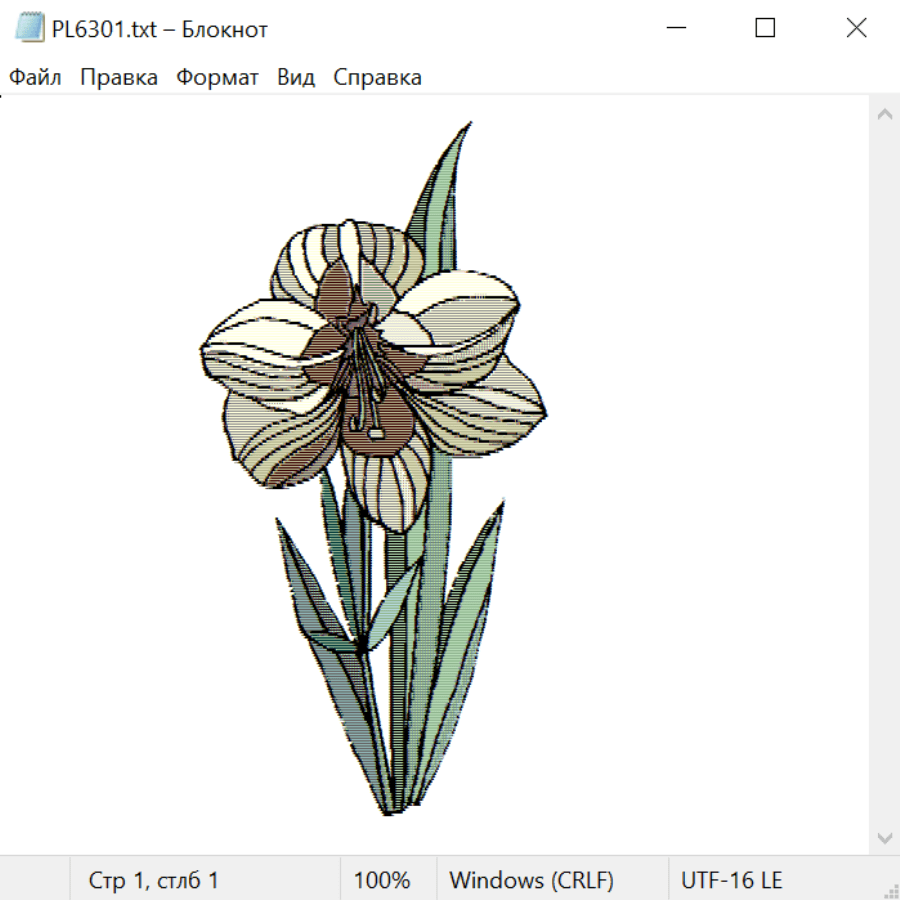
Task: Click the 100% zoom level indicator
Action: [x=382, y=881]
